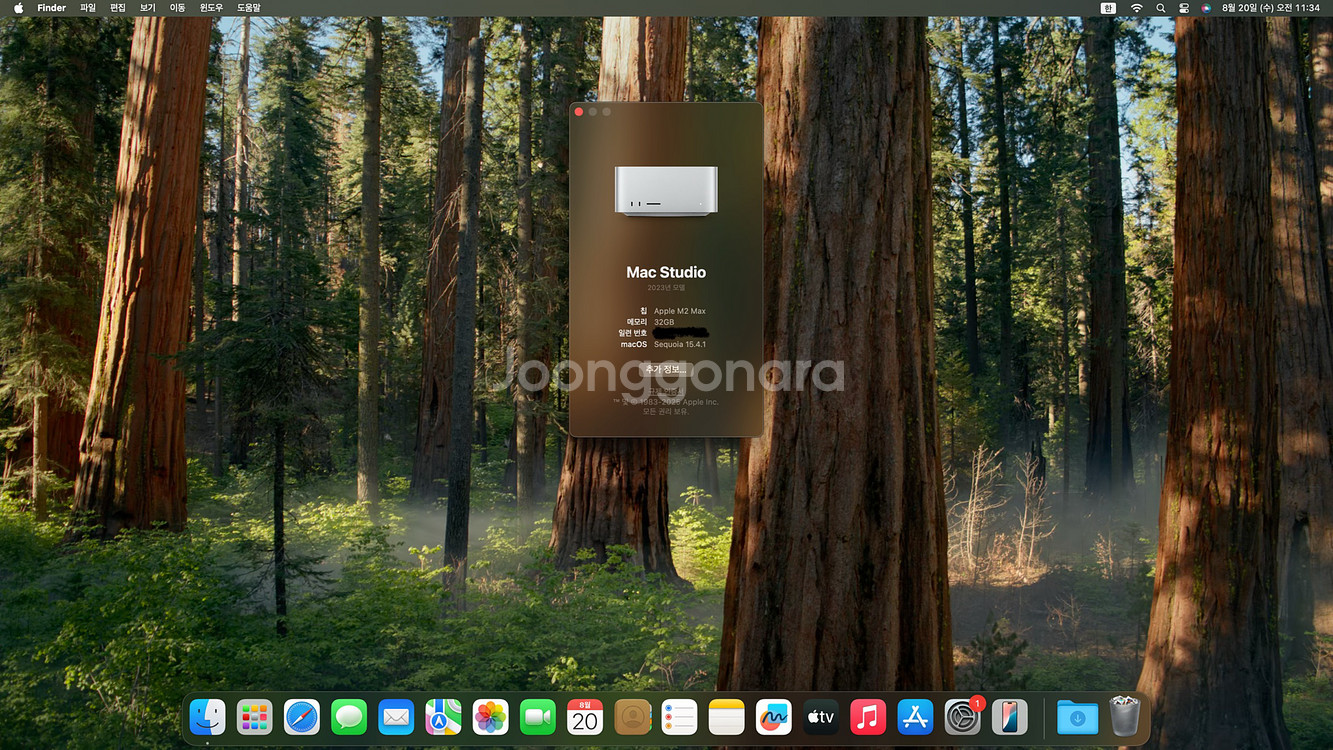Viewport: 1333px width, 750px height.
Task: Open the Apple logo menu
Action: click(18, 7)
